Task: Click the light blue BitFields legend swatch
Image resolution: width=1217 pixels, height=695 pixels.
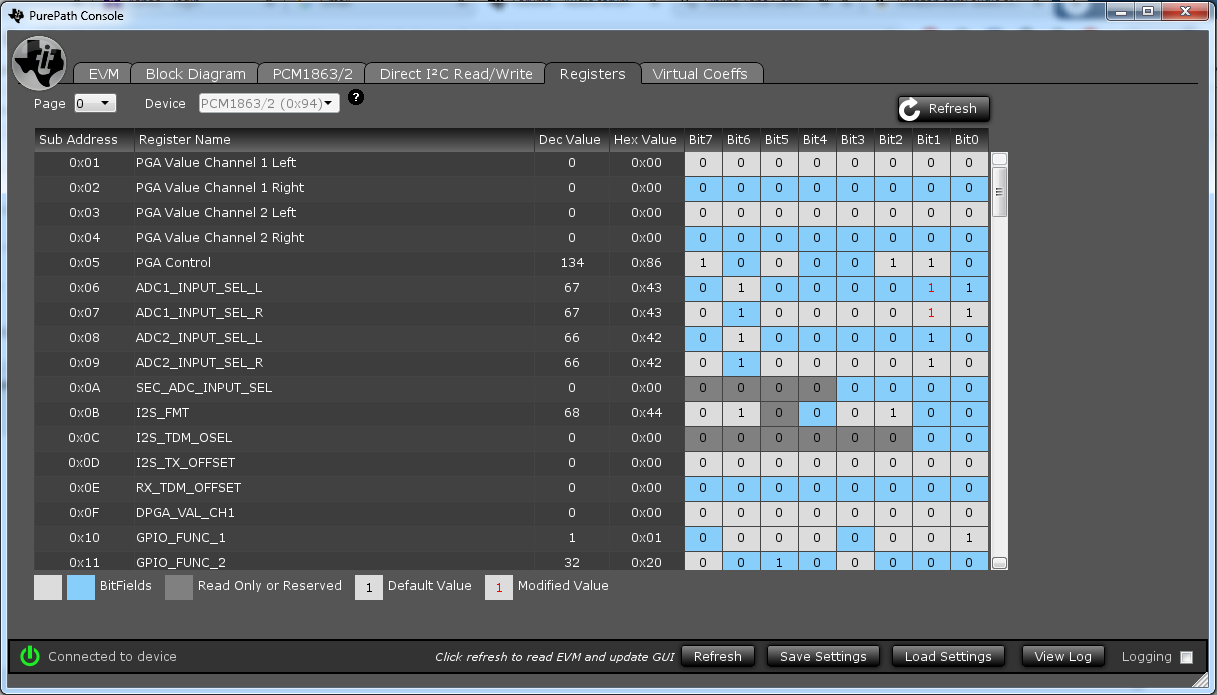Action: pyautogui.click(x=81, y=587)
